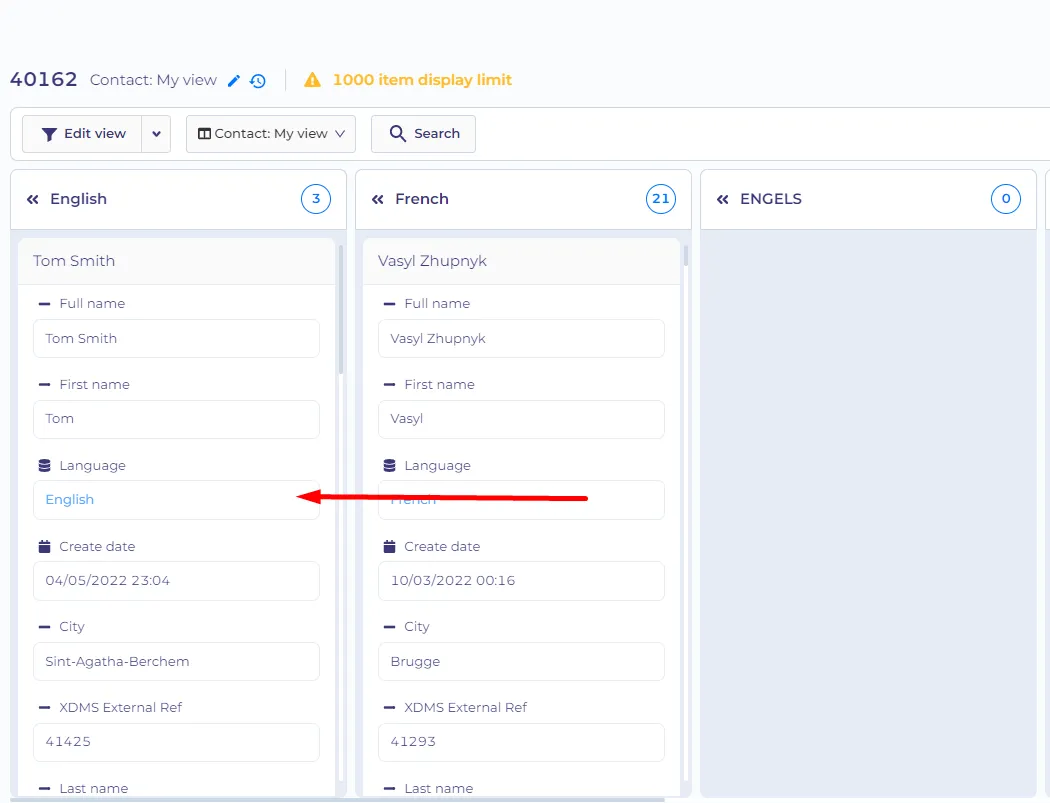Image resolution: width=1050 pixels, height=803 pixels.
Task: Click the Search button
Action: click(x=423, y=134)
